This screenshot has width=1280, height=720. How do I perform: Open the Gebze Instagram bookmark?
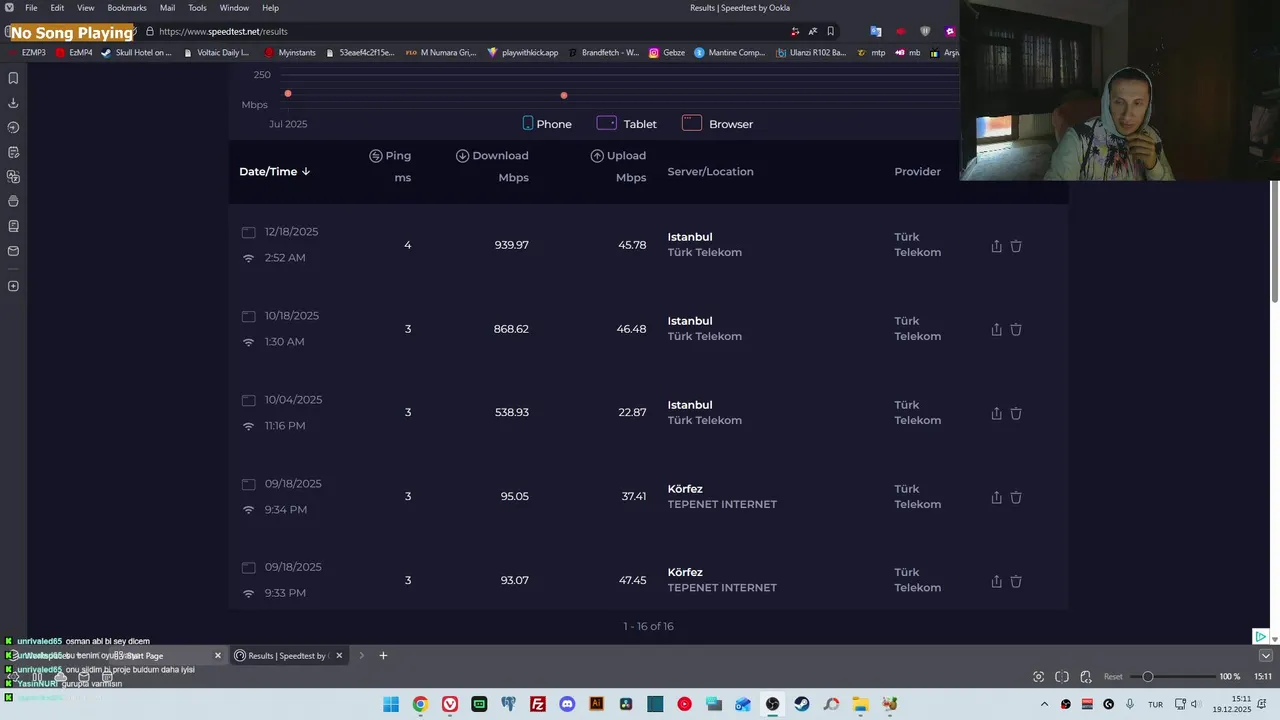(x=667, y=53)
